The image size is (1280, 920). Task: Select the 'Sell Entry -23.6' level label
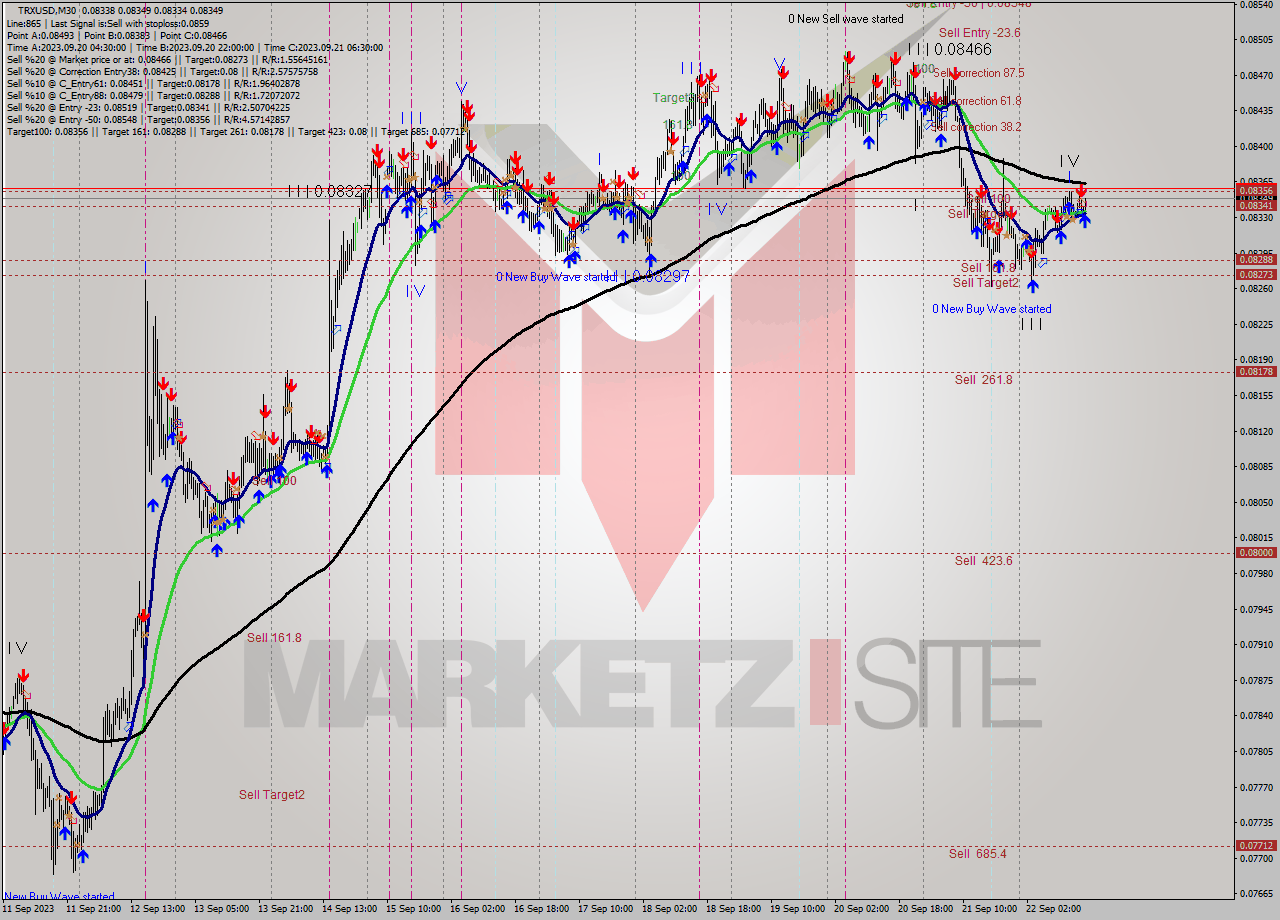coord(980,33)
